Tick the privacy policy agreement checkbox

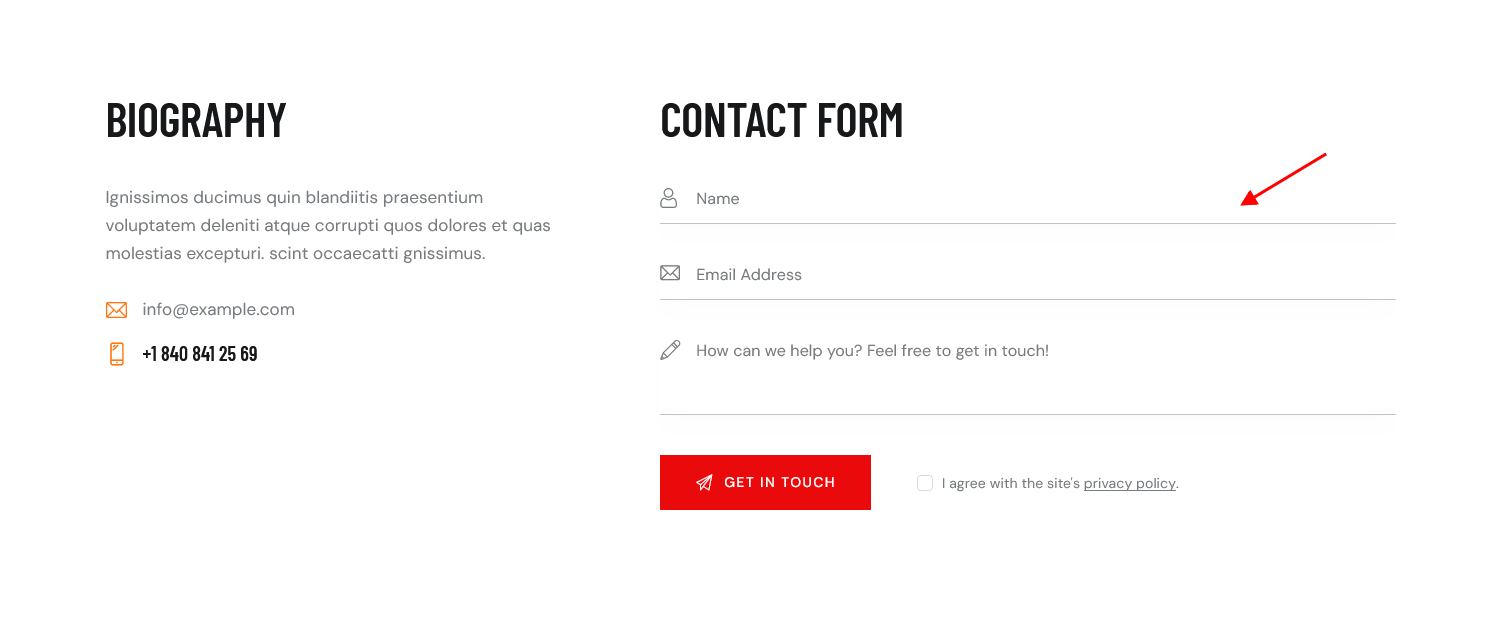pos(925,483)
